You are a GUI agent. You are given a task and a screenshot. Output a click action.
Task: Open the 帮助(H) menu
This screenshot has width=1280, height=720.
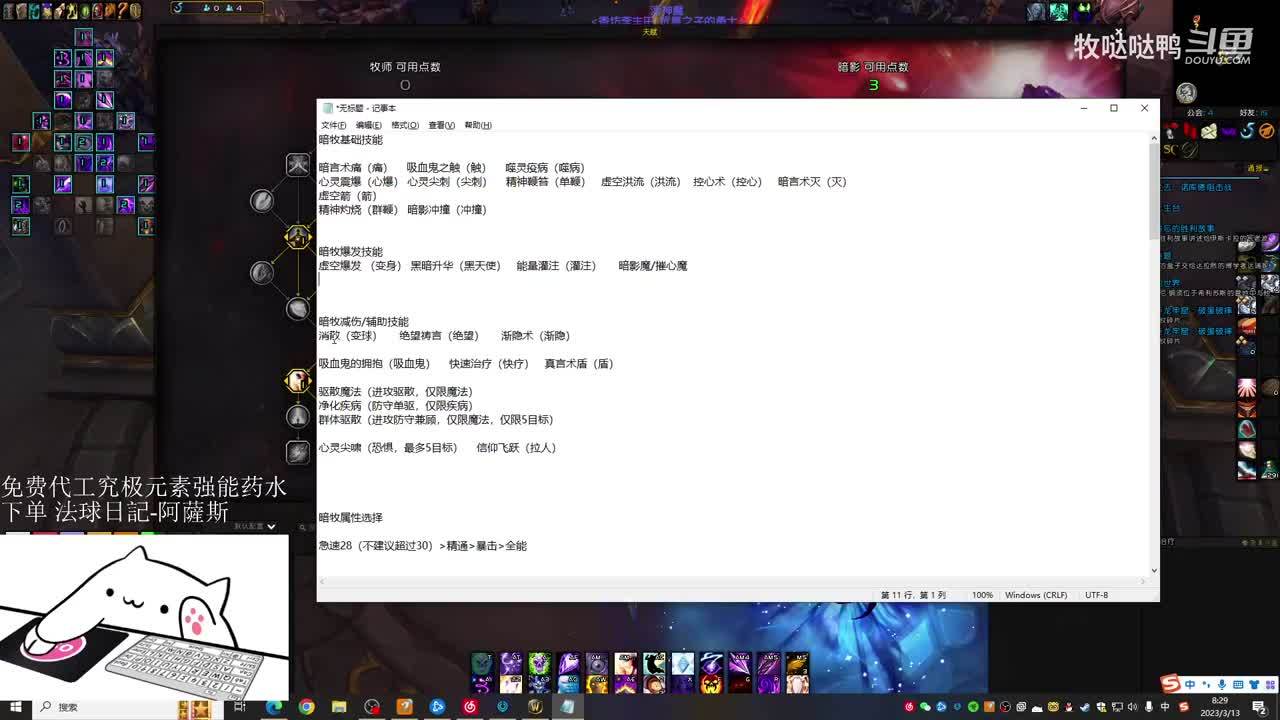[478, 125]
